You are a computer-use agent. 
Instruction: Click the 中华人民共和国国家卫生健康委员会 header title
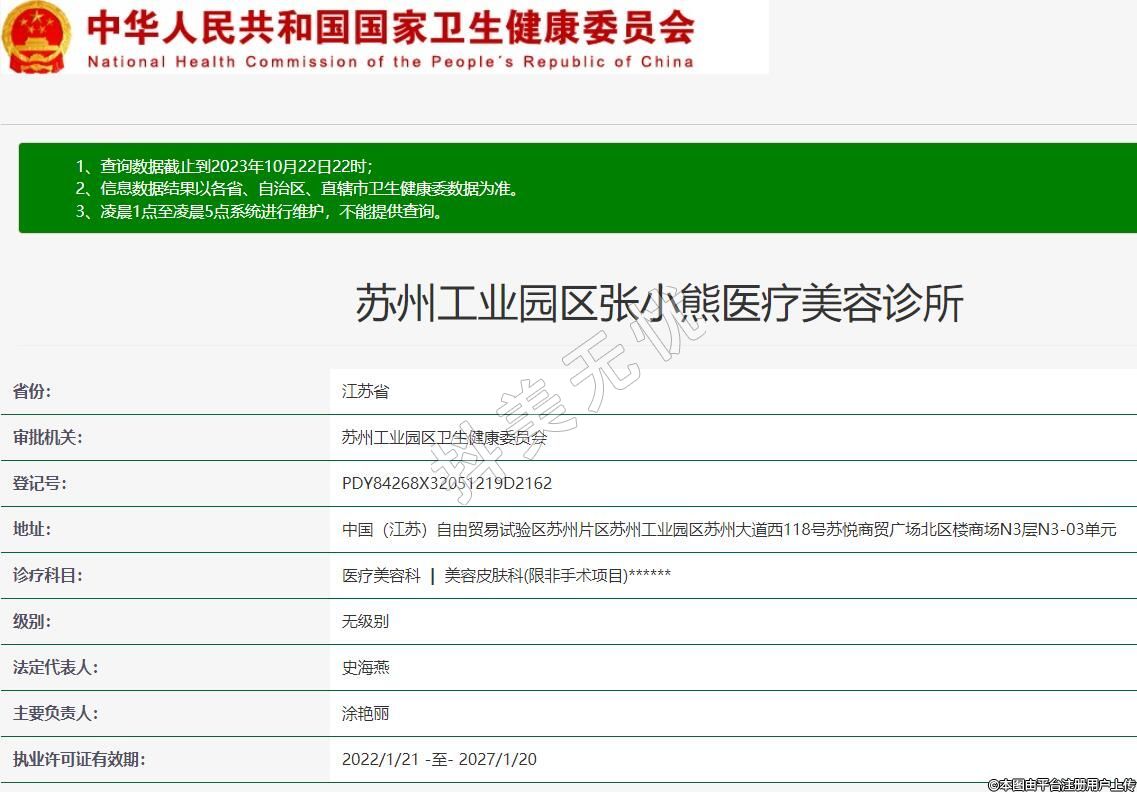[390, 27]
